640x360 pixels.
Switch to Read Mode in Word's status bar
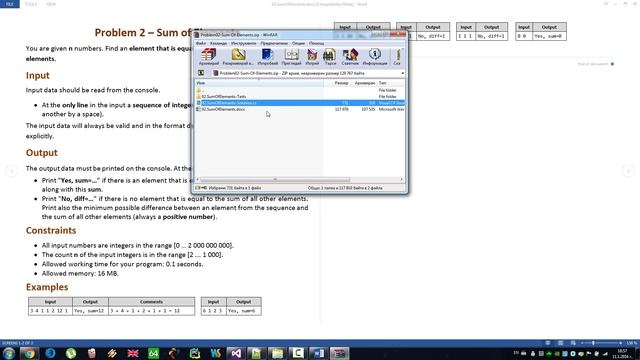coord(548,343)
